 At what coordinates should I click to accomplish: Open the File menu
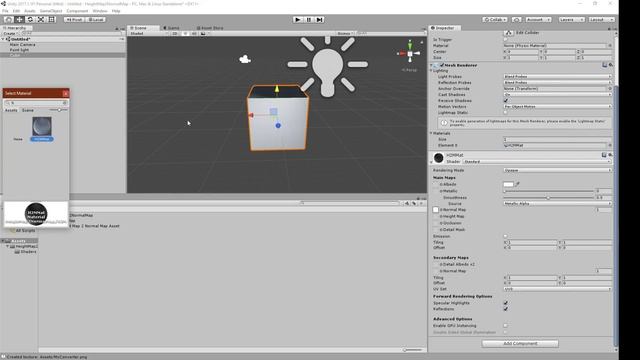click(5, 11)
